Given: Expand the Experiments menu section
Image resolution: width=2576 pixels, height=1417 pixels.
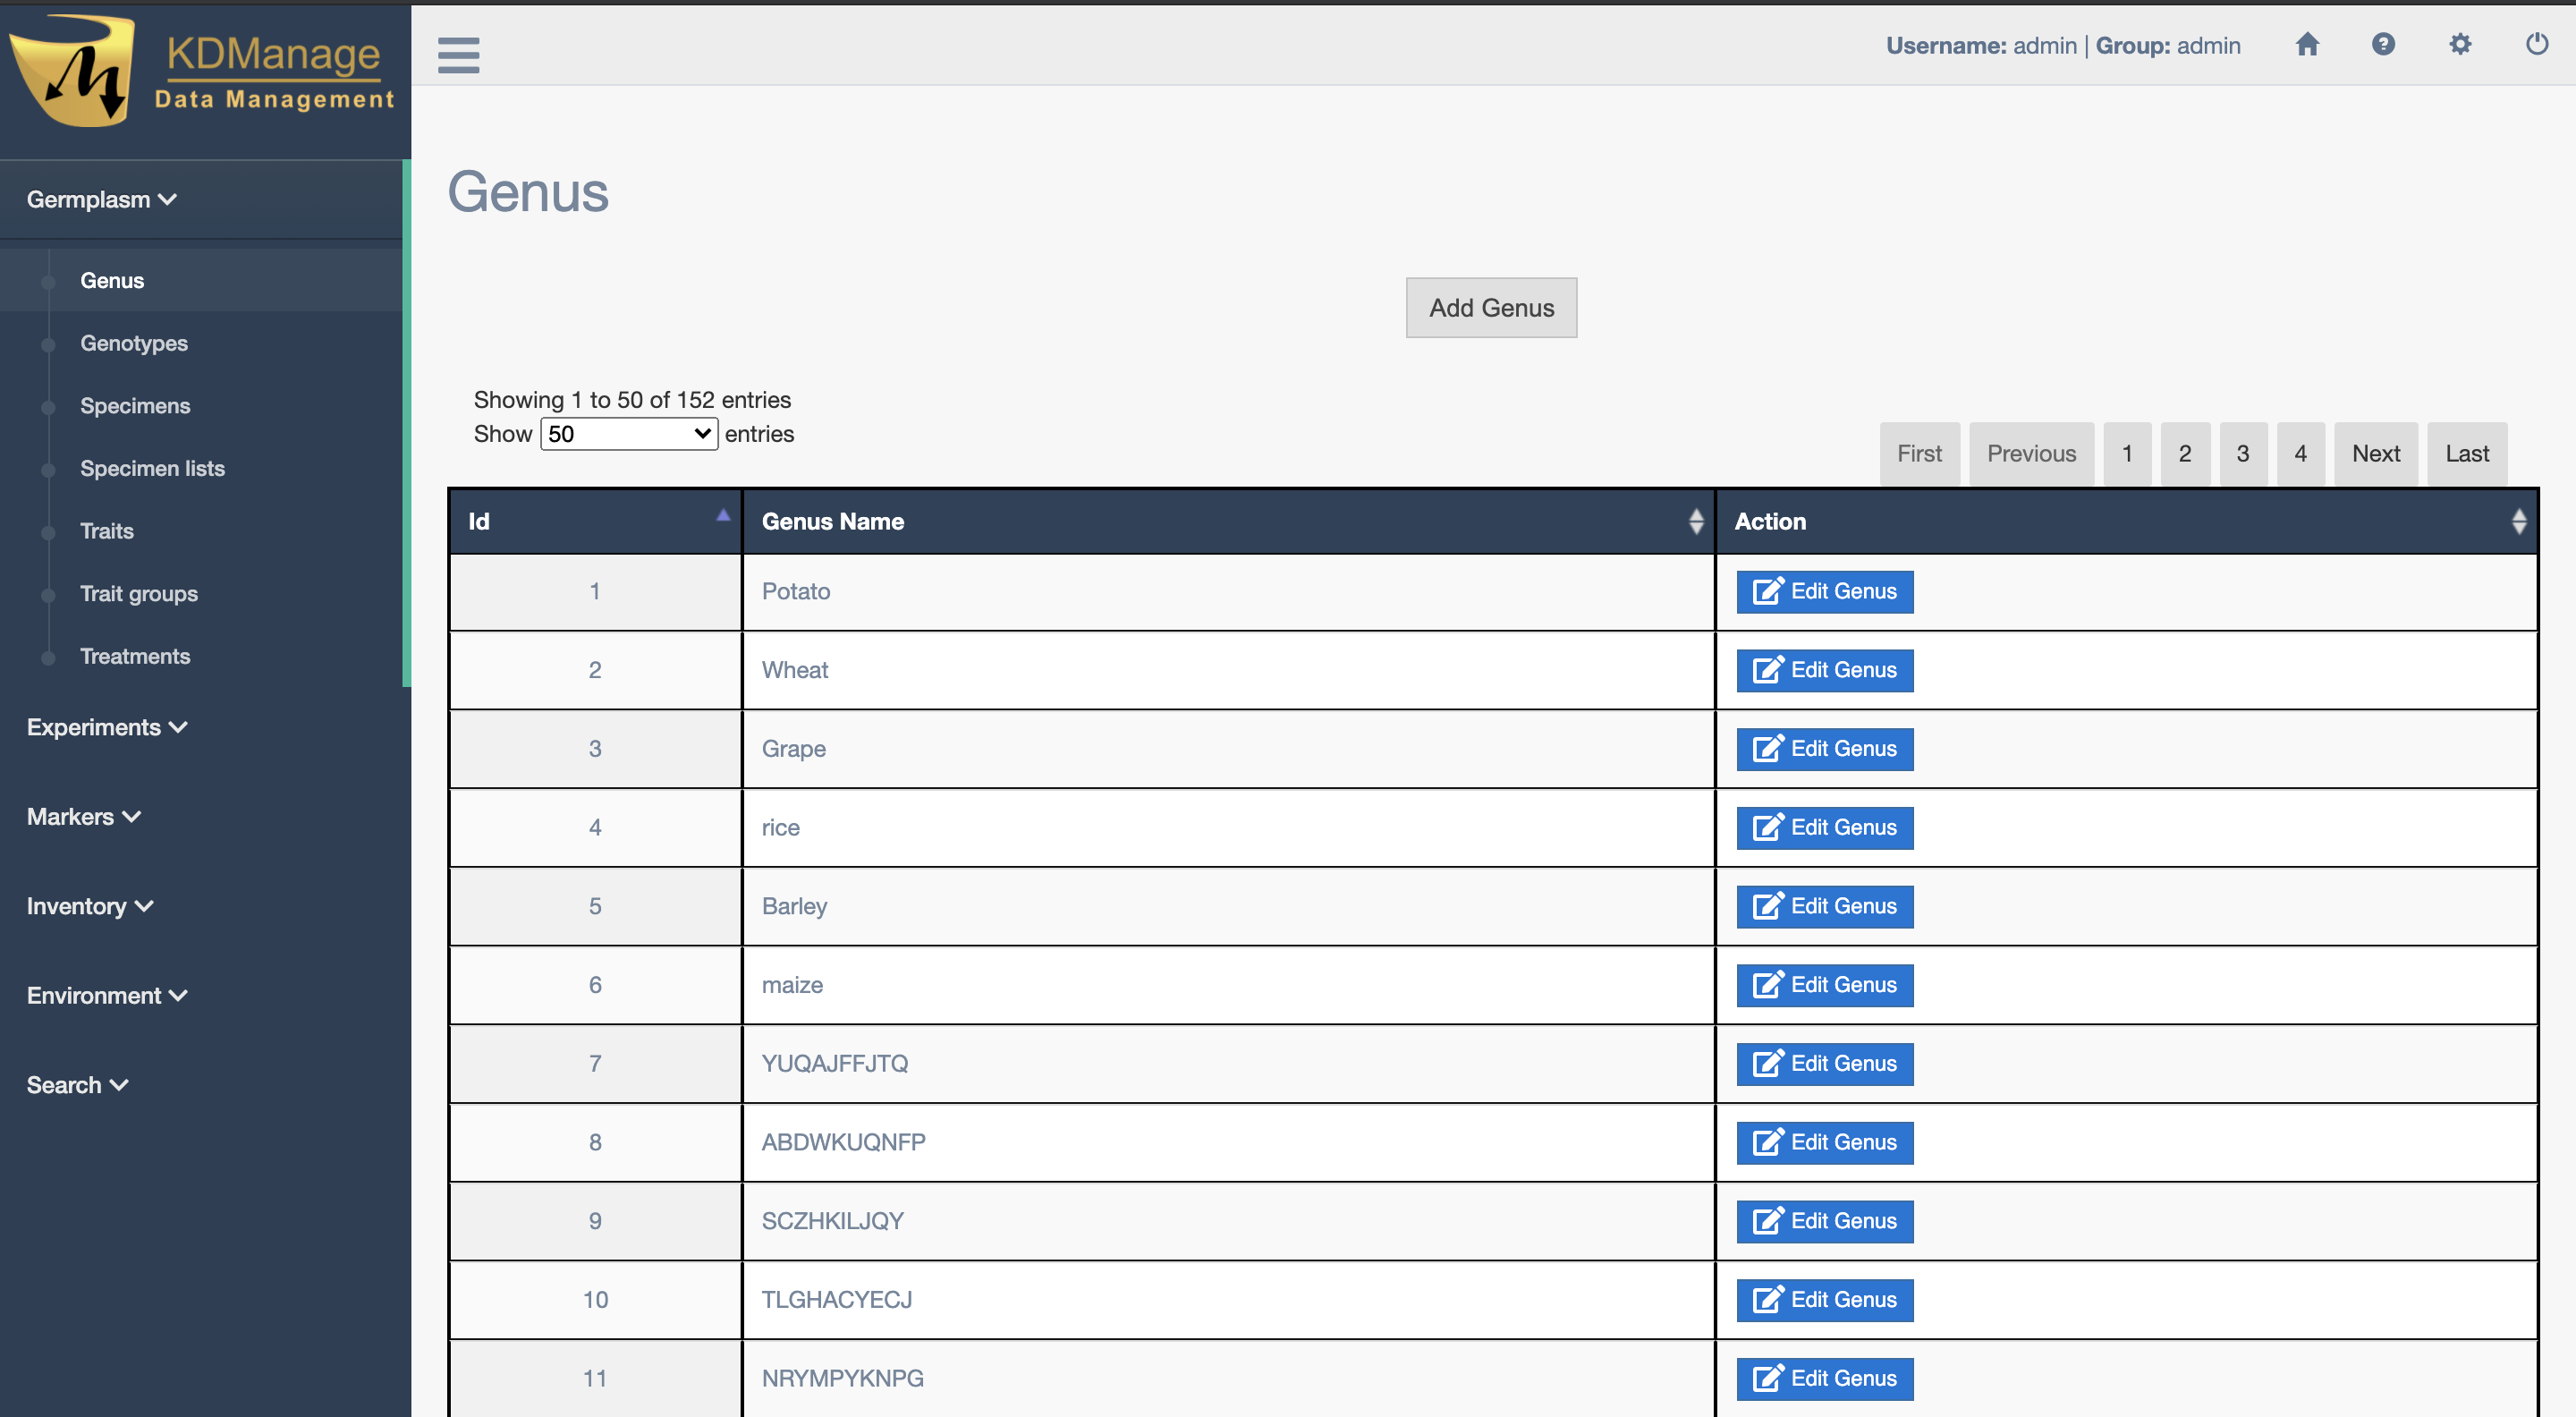Looking at the screenshot, I should (x=106, y=727).
